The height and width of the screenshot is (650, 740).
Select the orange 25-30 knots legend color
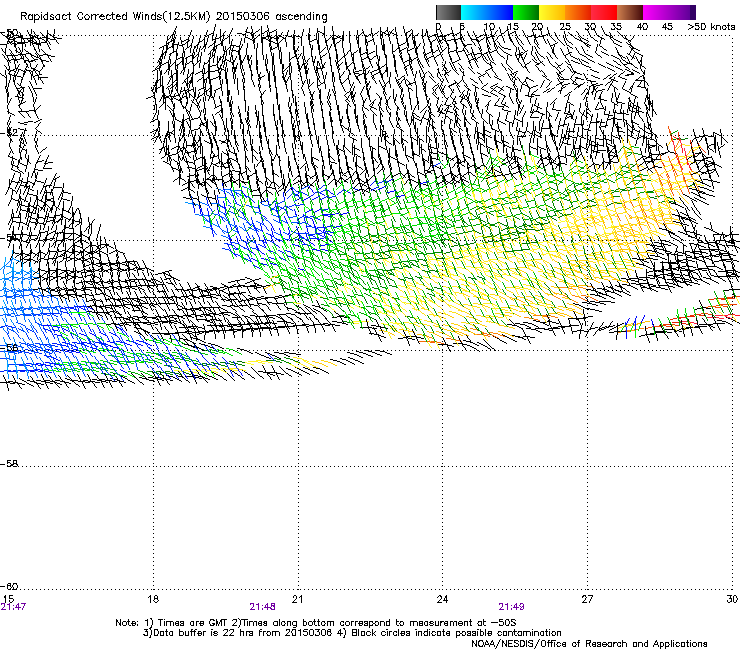coord(578,12)
